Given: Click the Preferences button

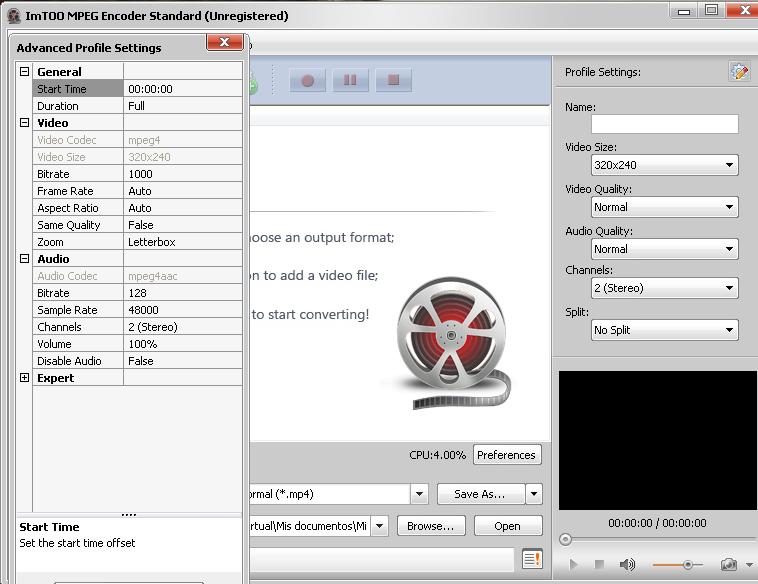Looking at the screenshot, I should click(507, 455).
